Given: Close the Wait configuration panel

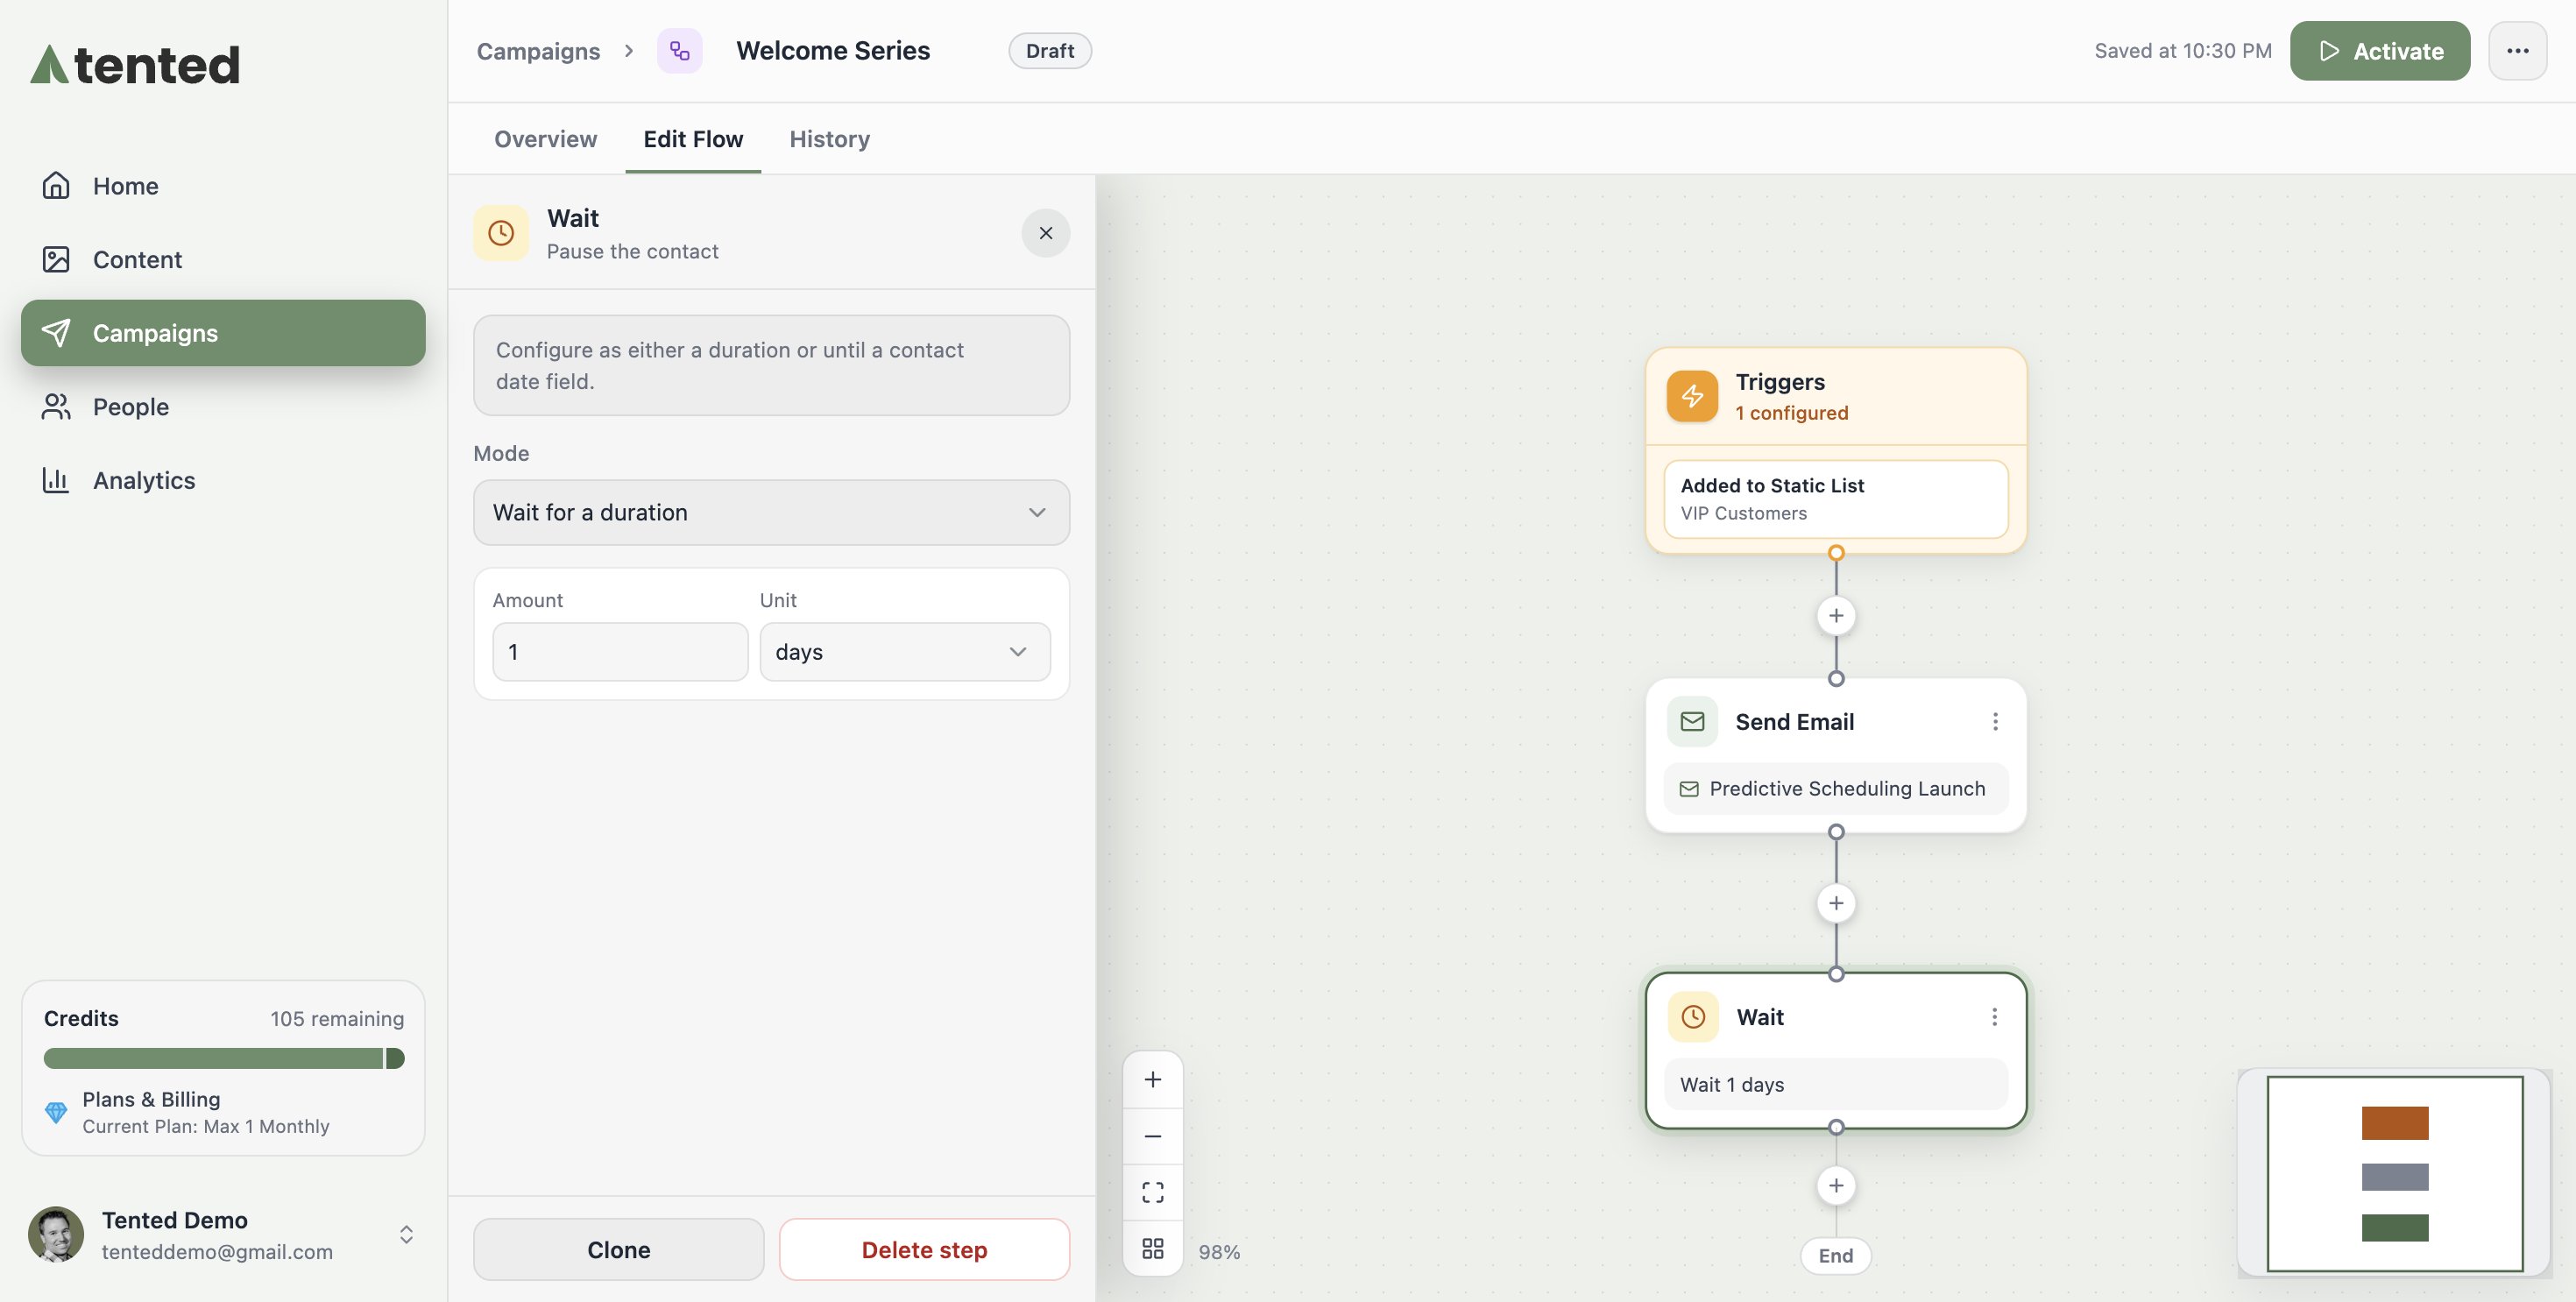Looking at the screenshot, I should point(1045,233).
